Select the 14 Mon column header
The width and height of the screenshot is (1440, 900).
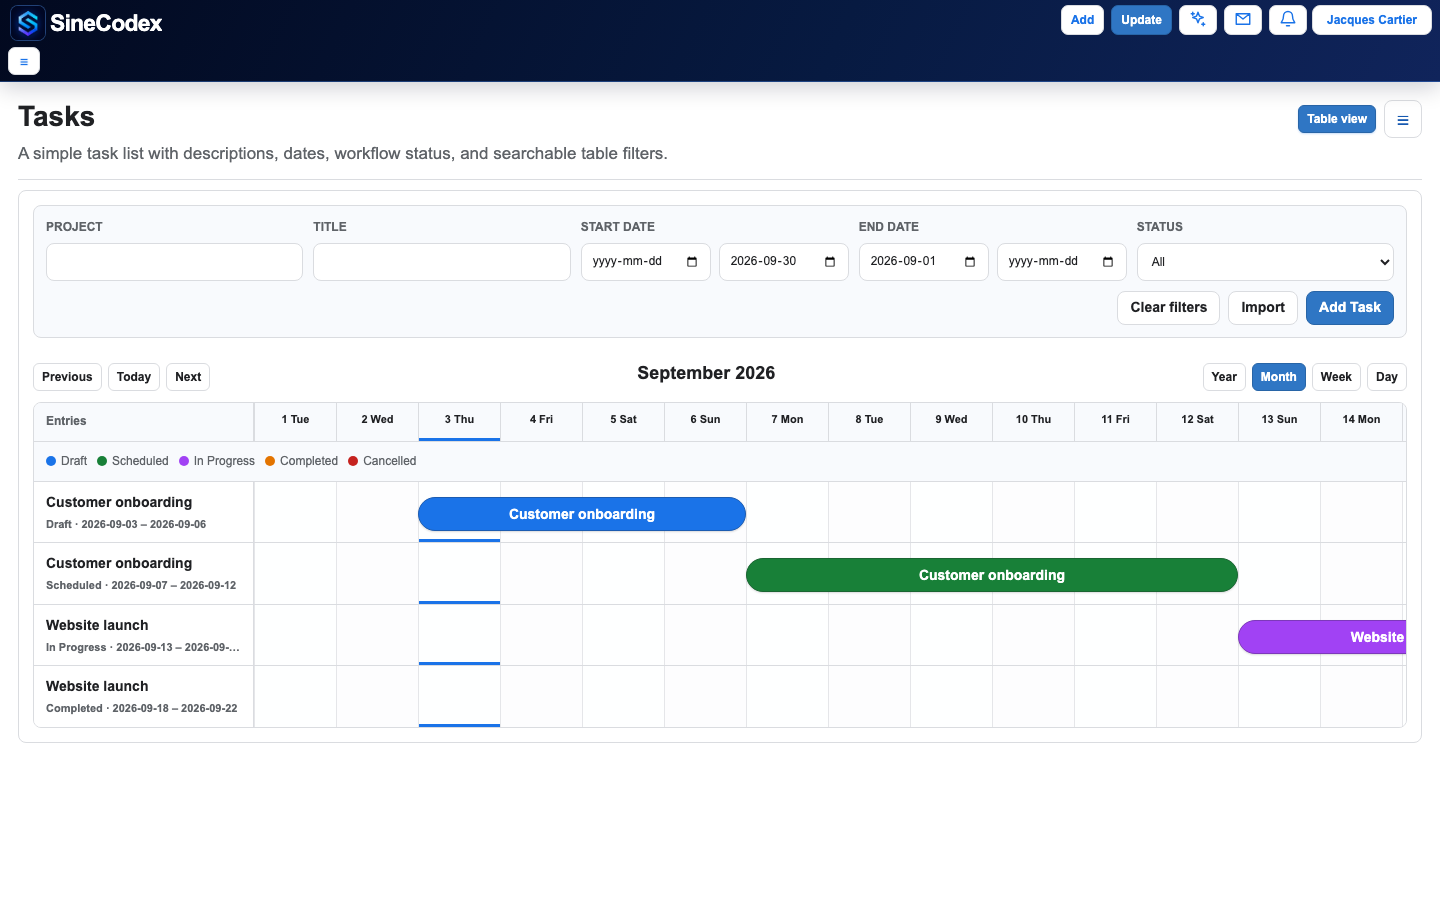click(1361, 420)
